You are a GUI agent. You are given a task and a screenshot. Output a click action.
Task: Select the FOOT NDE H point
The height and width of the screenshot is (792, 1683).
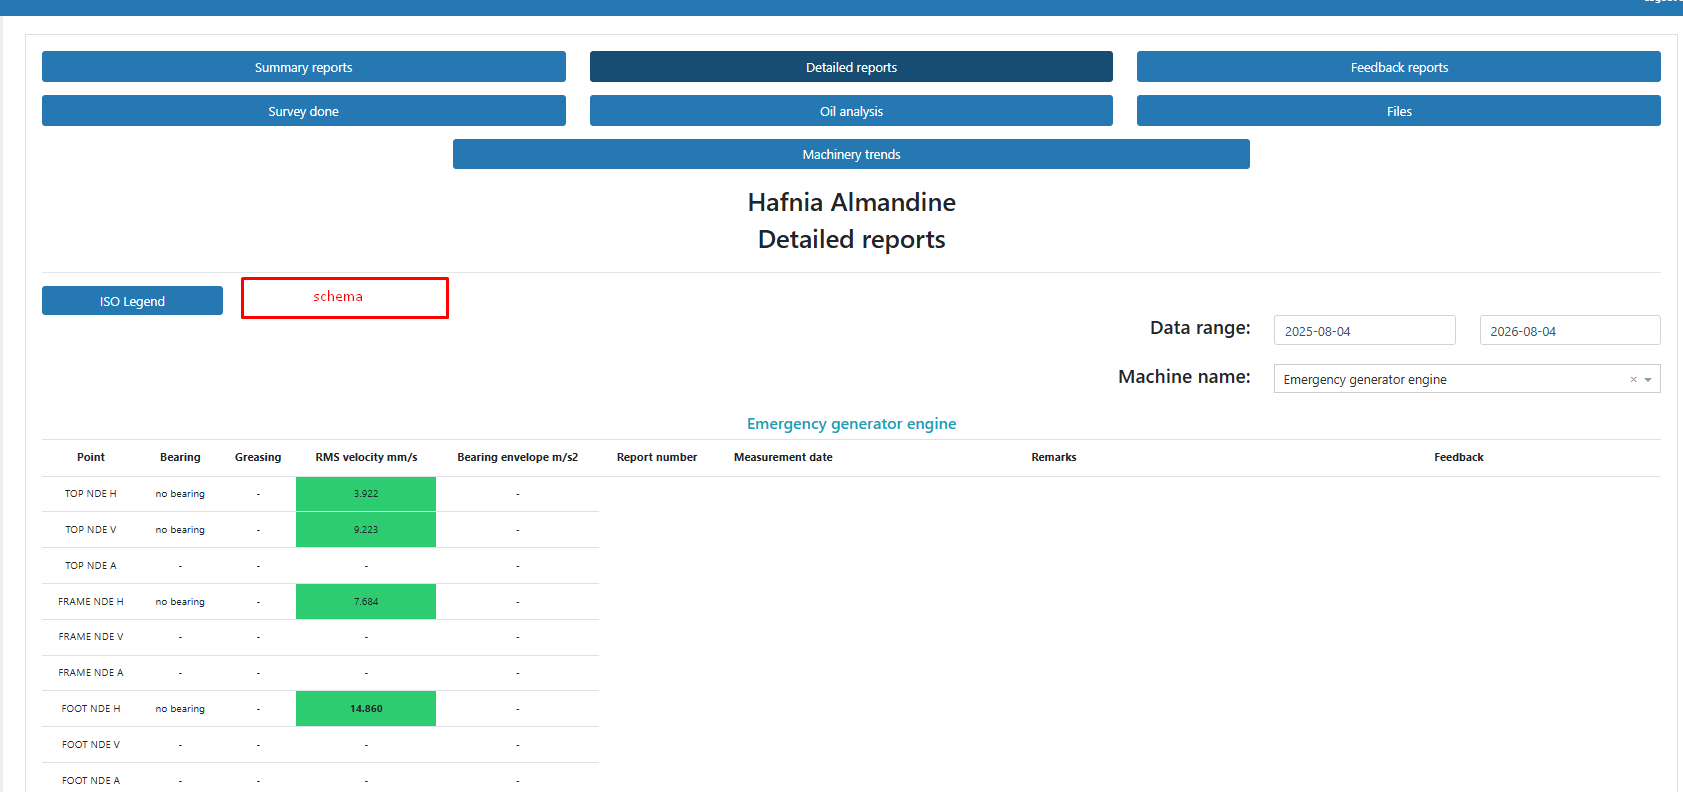coord(91,709)
